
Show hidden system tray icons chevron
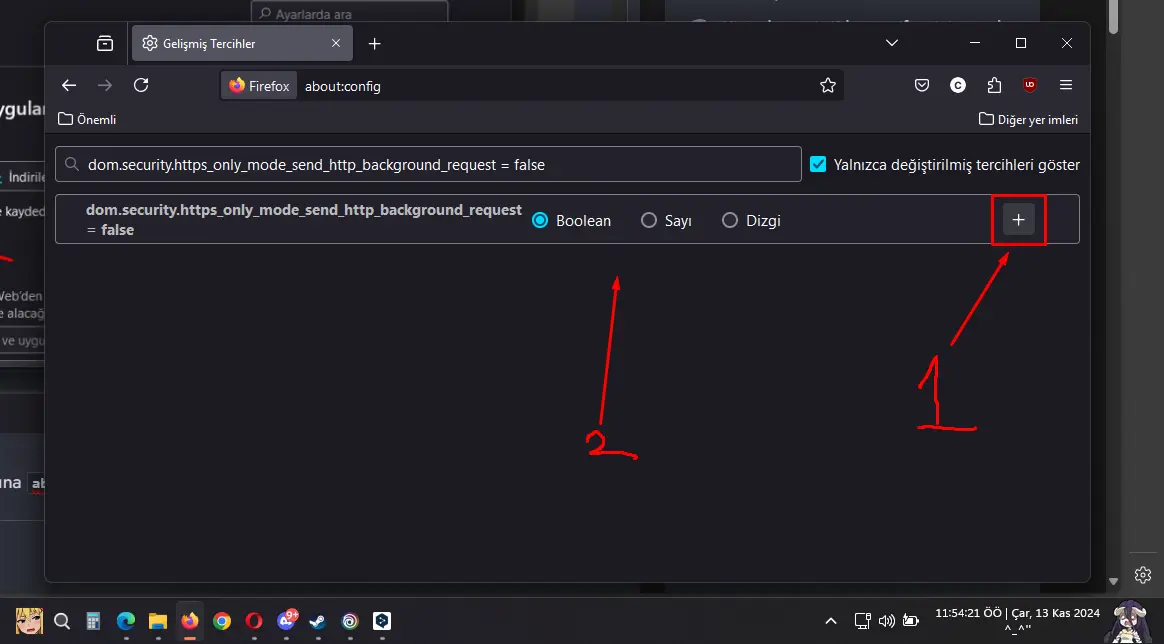pyautogui.click(x=831, y=621)
